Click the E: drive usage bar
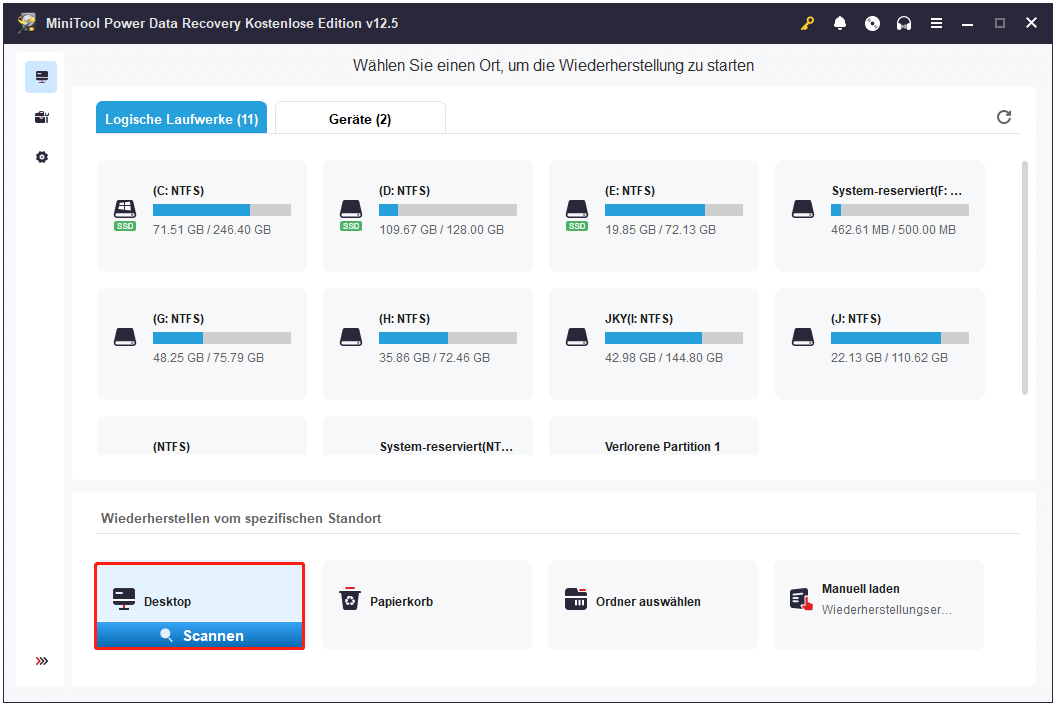The height and width of the screenshot is (706, 1057). pos(673,210)
